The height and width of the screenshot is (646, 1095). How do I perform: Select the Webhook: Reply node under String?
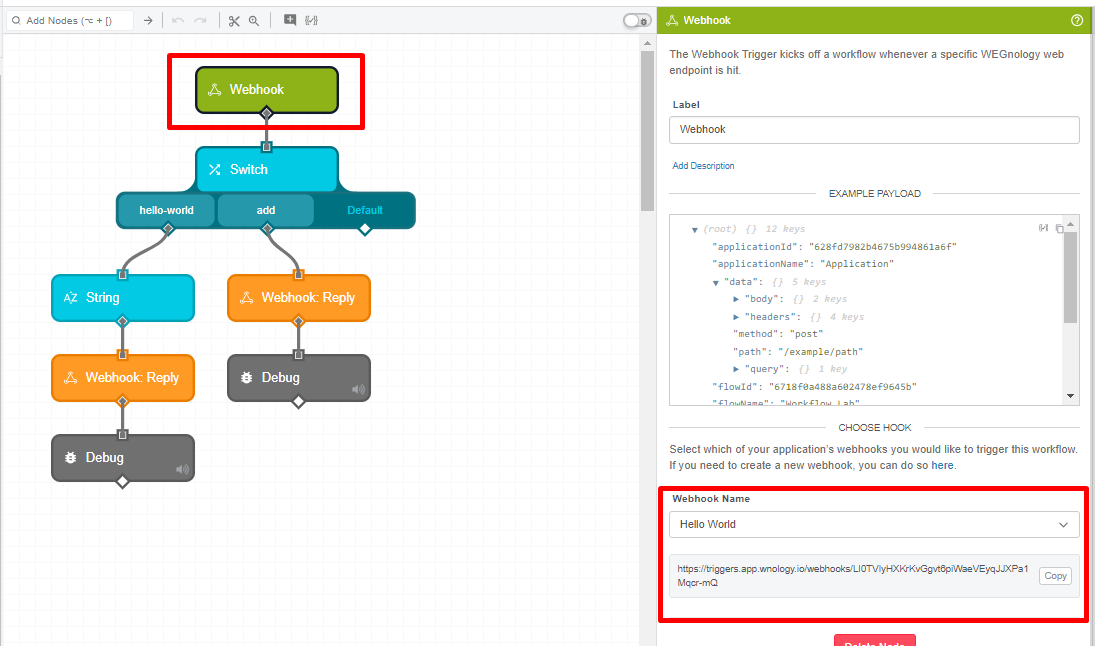pos(123,378)
